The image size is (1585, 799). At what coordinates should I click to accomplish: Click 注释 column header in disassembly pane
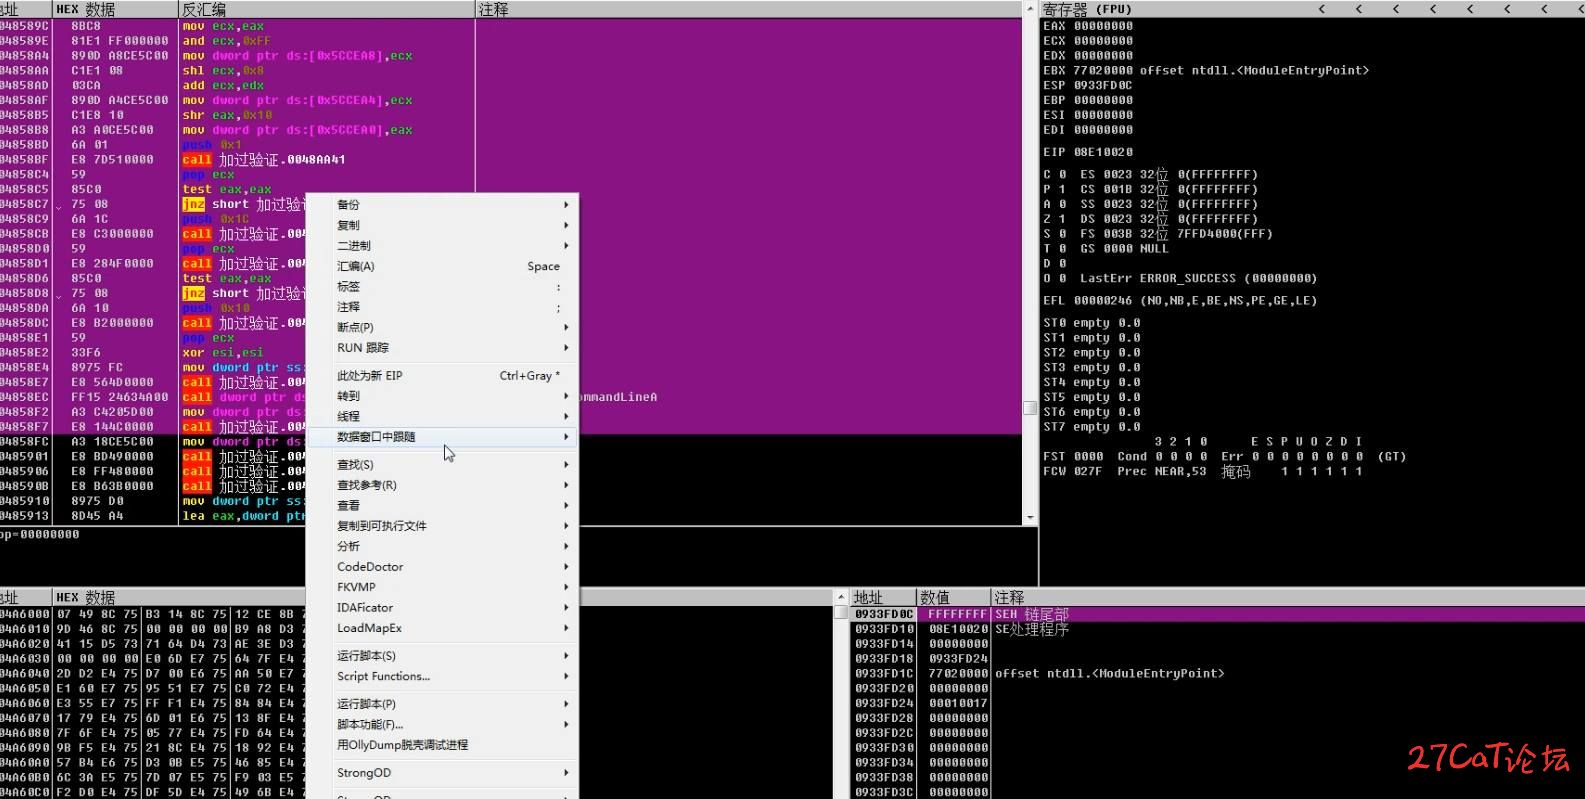(x=748, y=9)
